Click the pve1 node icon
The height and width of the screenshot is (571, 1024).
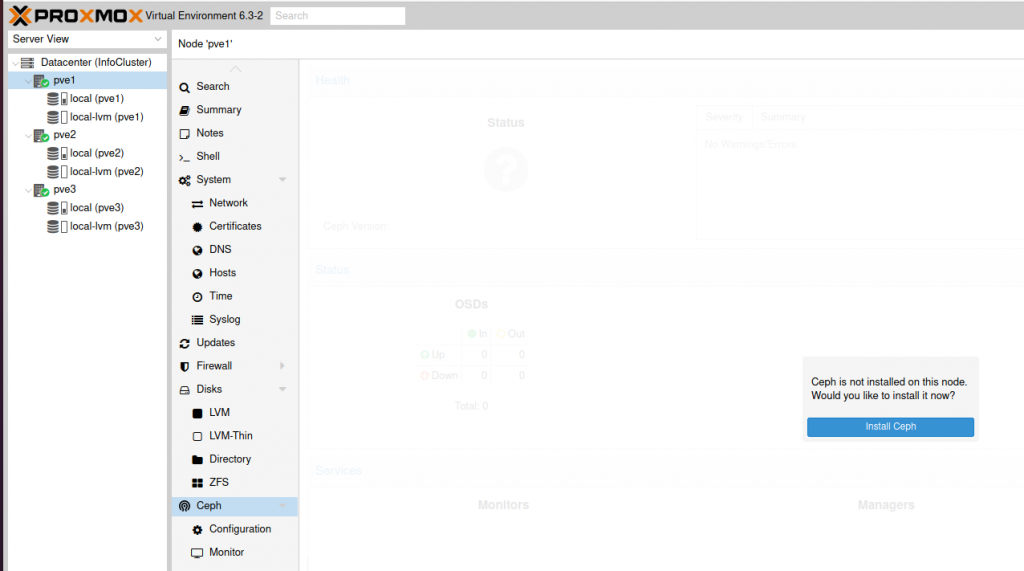pyautogui.click(x=41, y=81)
